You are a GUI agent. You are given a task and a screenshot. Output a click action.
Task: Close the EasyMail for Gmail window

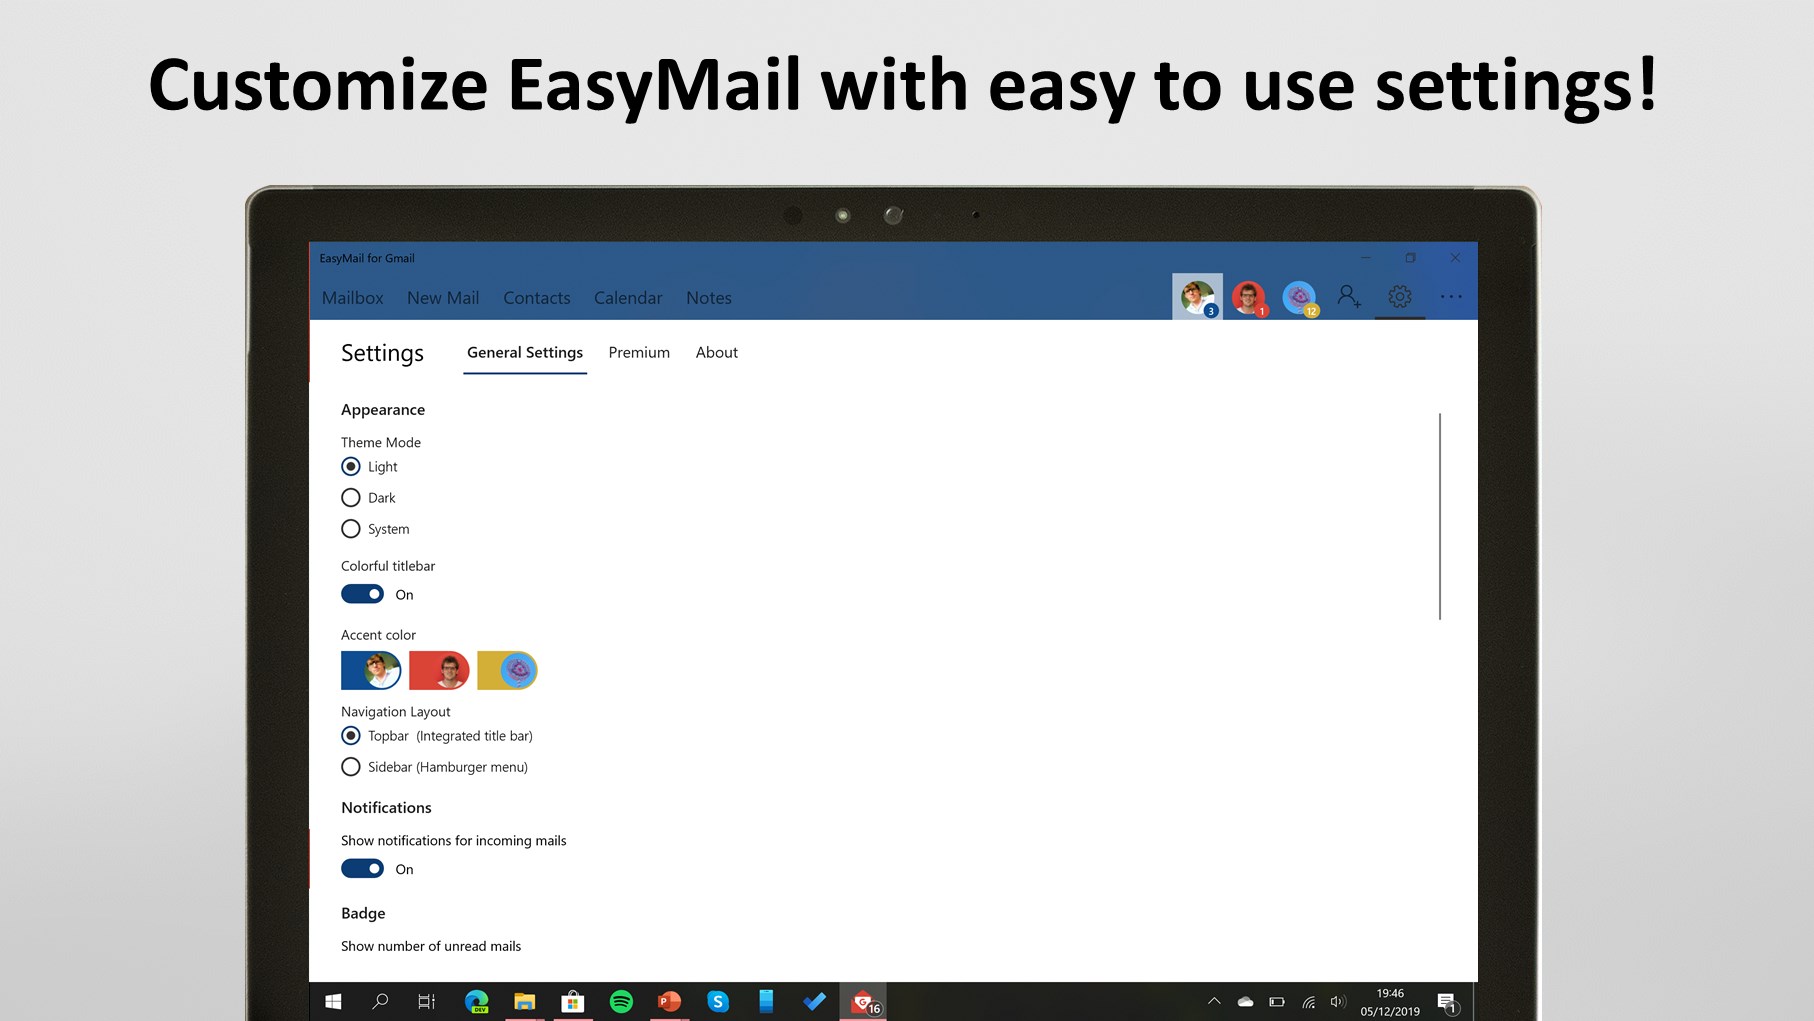tap(1455, 258)
